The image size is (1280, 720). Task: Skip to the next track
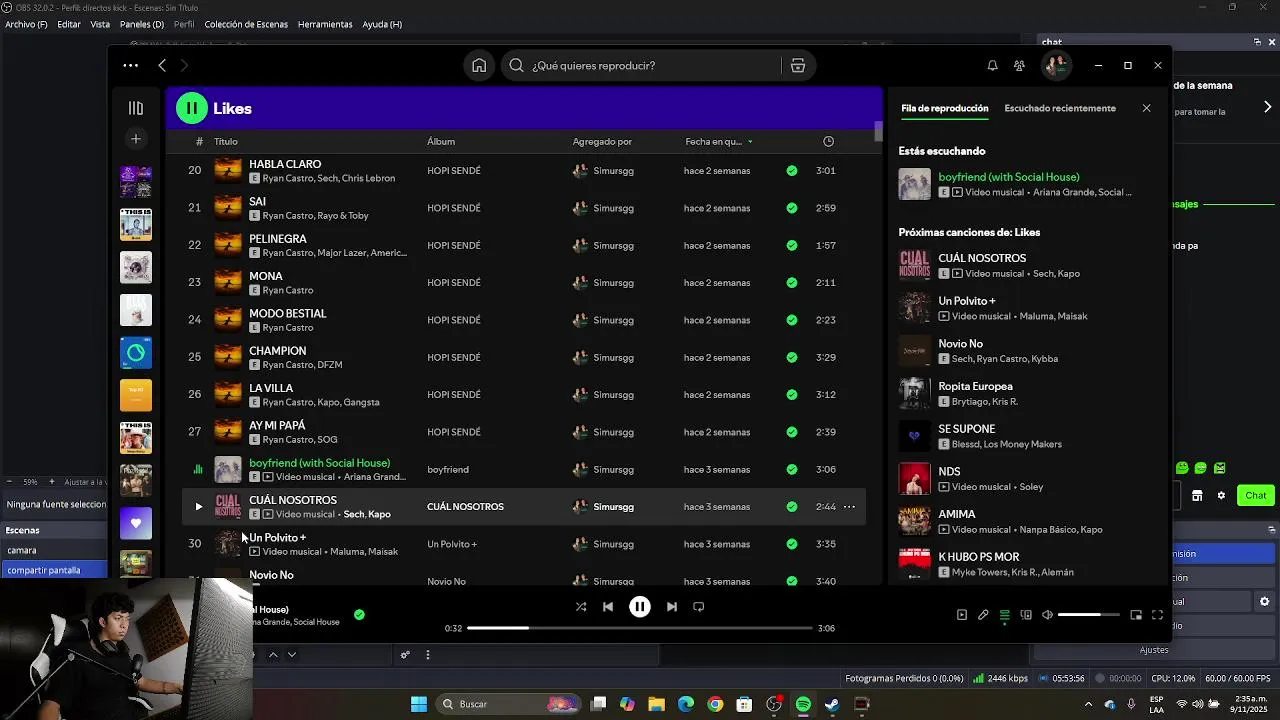click(x=672, y=607)
